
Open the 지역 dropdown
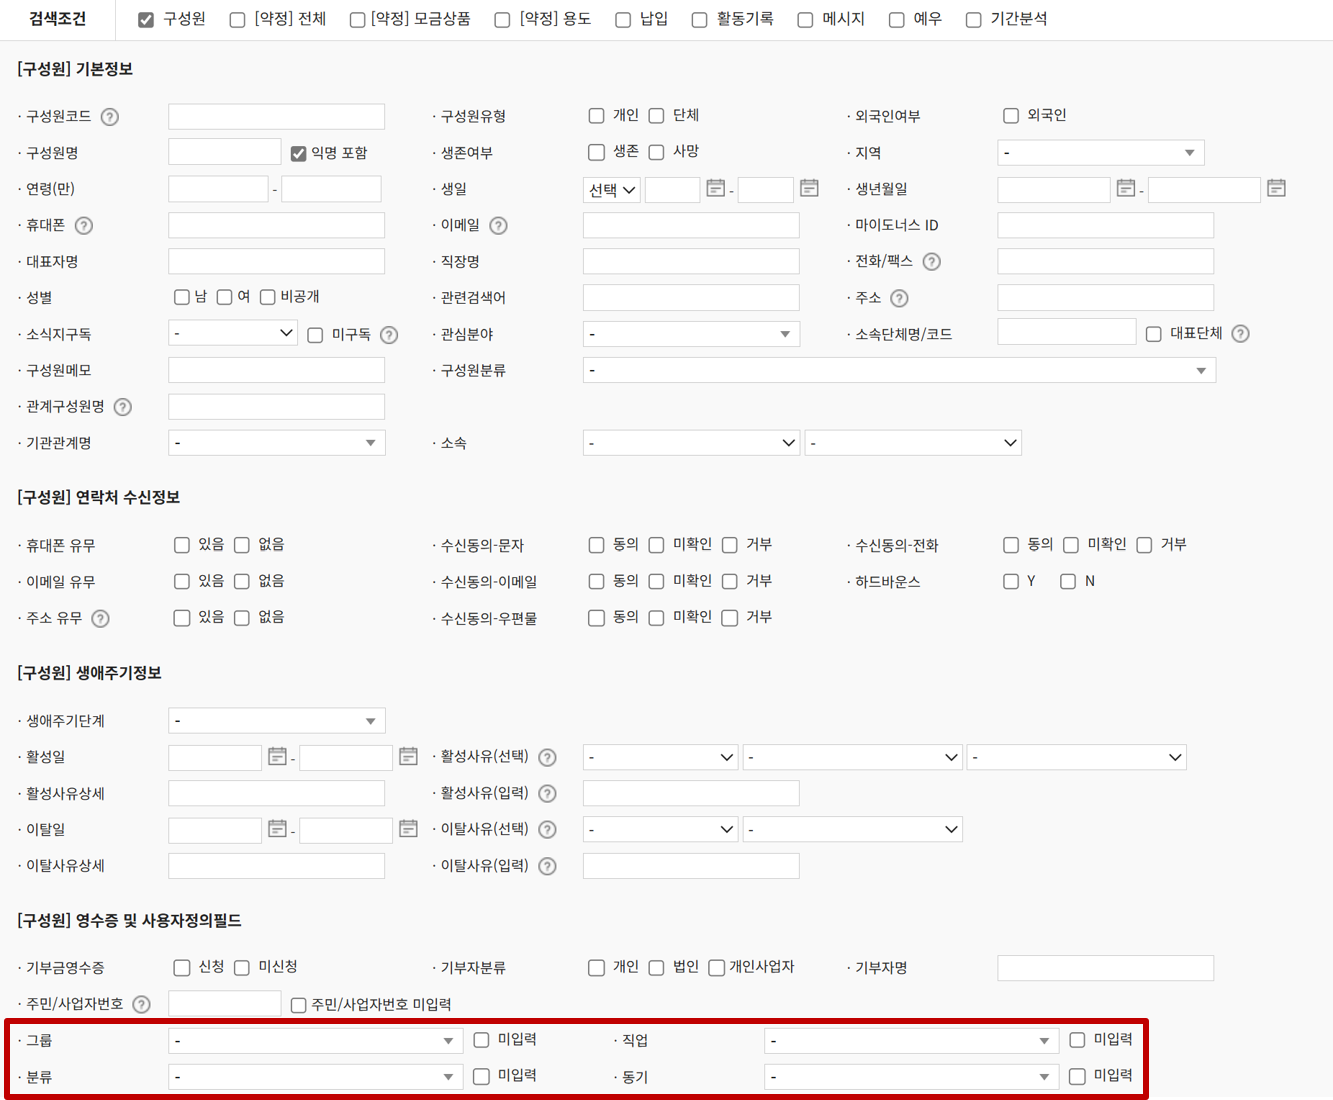click(1100, 153)
